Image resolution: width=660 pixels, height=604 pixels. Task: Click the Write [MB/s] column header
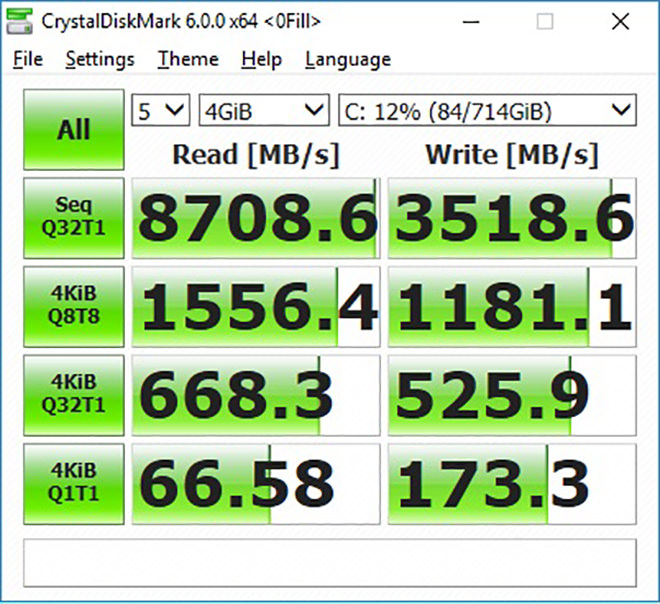pos(512,155)
